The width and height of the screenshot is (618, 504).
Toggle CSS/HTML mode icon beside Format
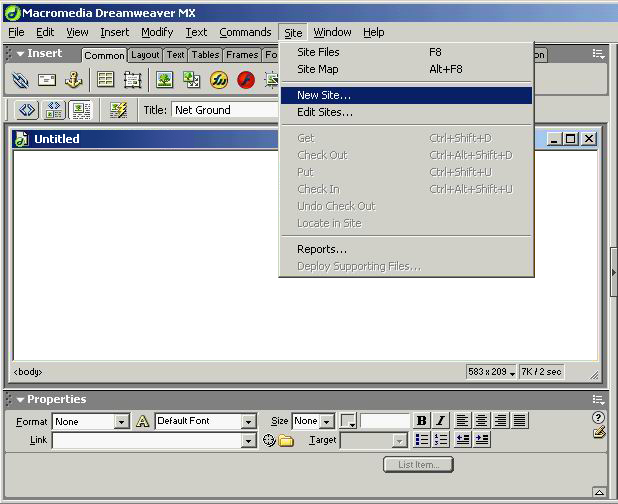click(x=142, y=421)
